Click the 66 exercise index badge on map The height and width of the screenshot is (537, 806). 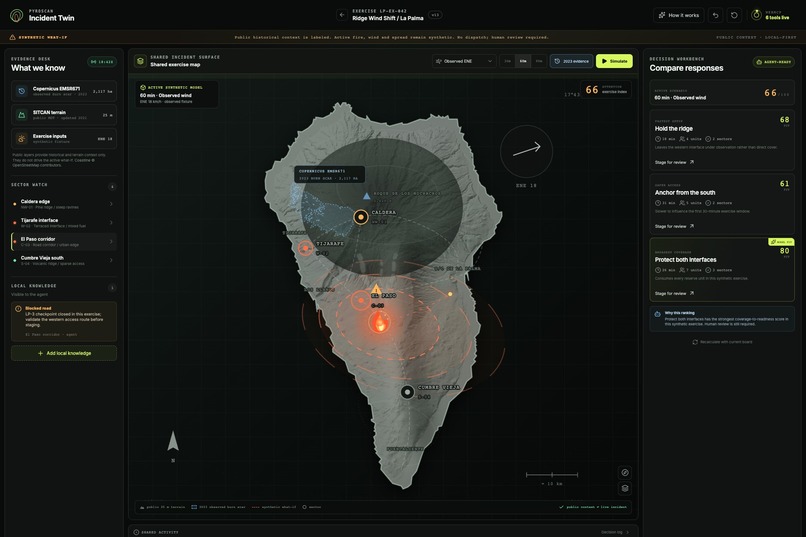point(606,90)
